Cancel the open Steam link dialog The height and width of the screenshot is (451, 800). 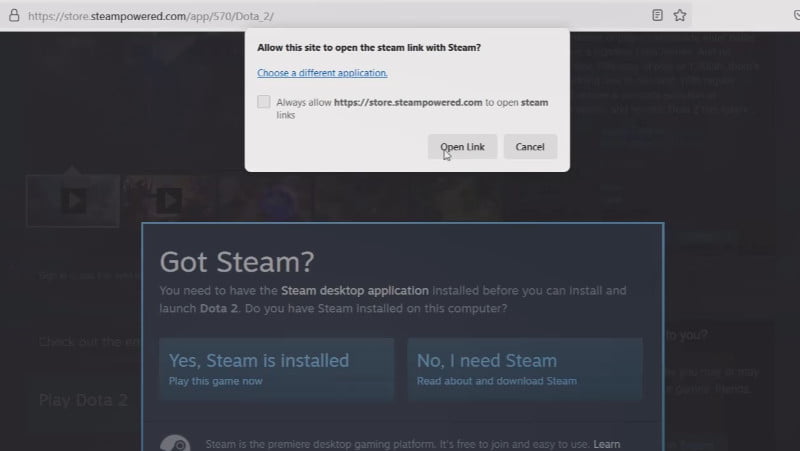pos(530,147)
